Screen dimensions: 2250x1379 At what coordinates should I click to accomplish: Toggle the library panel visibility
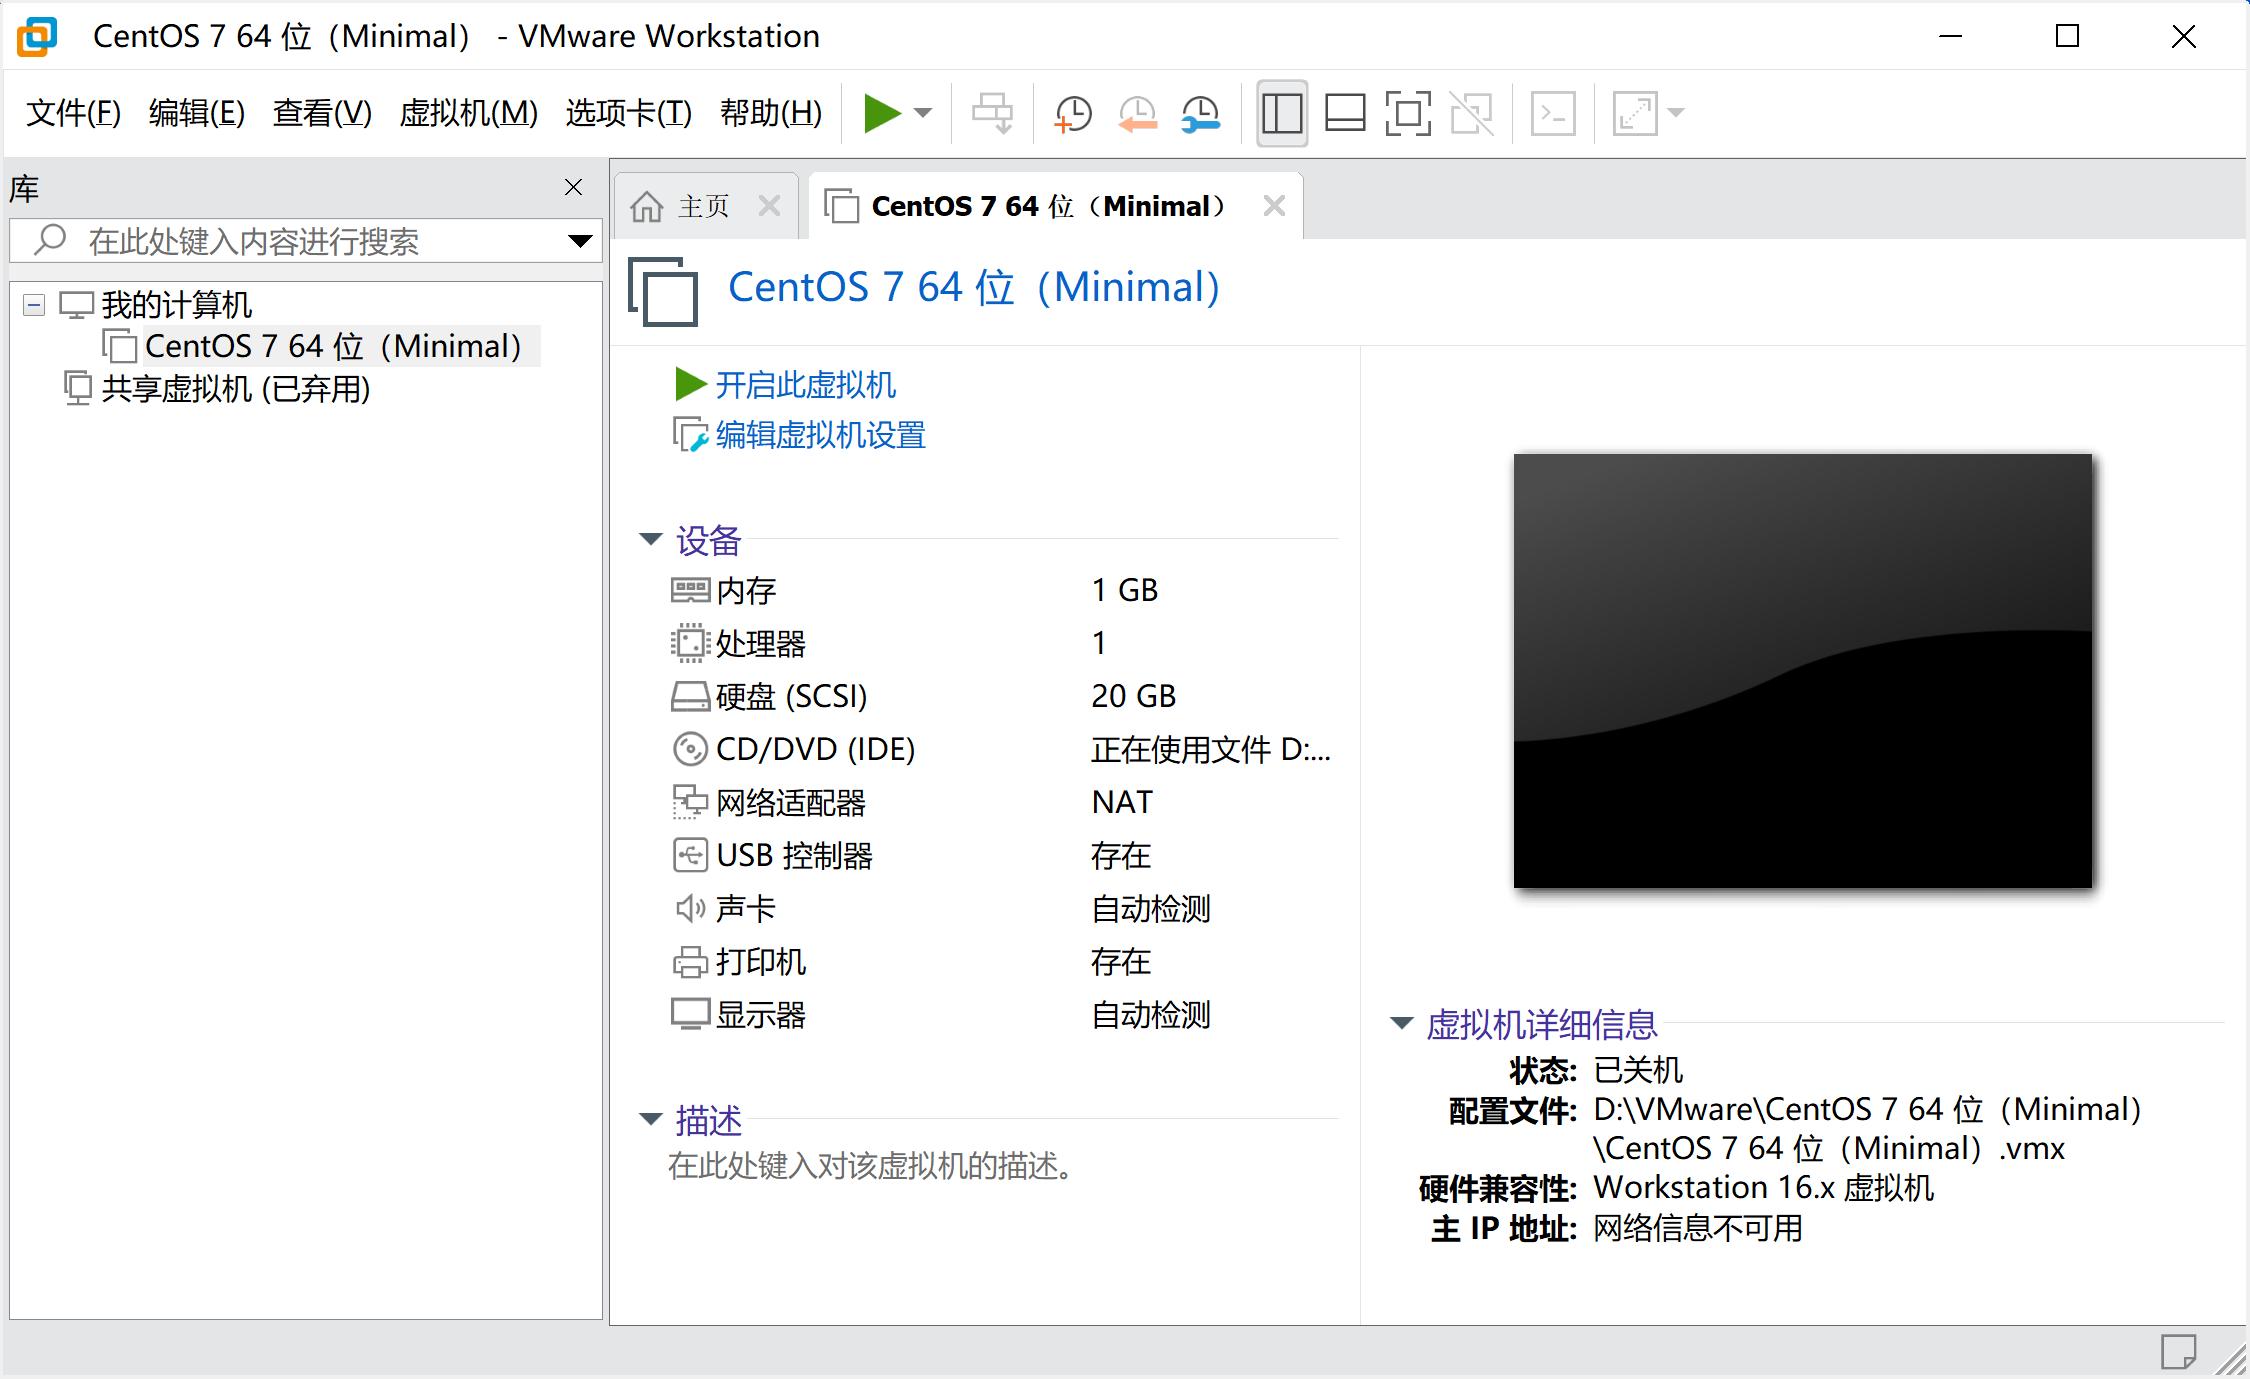pos(1281,113)
